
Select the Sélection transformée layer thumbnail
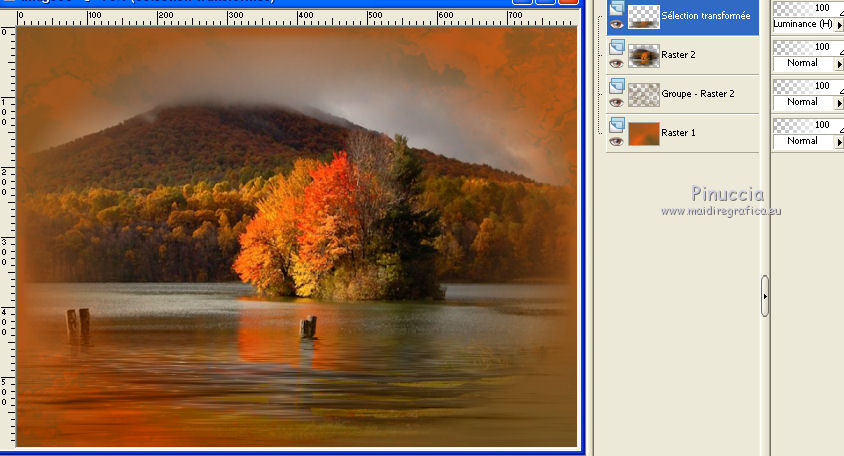tap(644, 17)
